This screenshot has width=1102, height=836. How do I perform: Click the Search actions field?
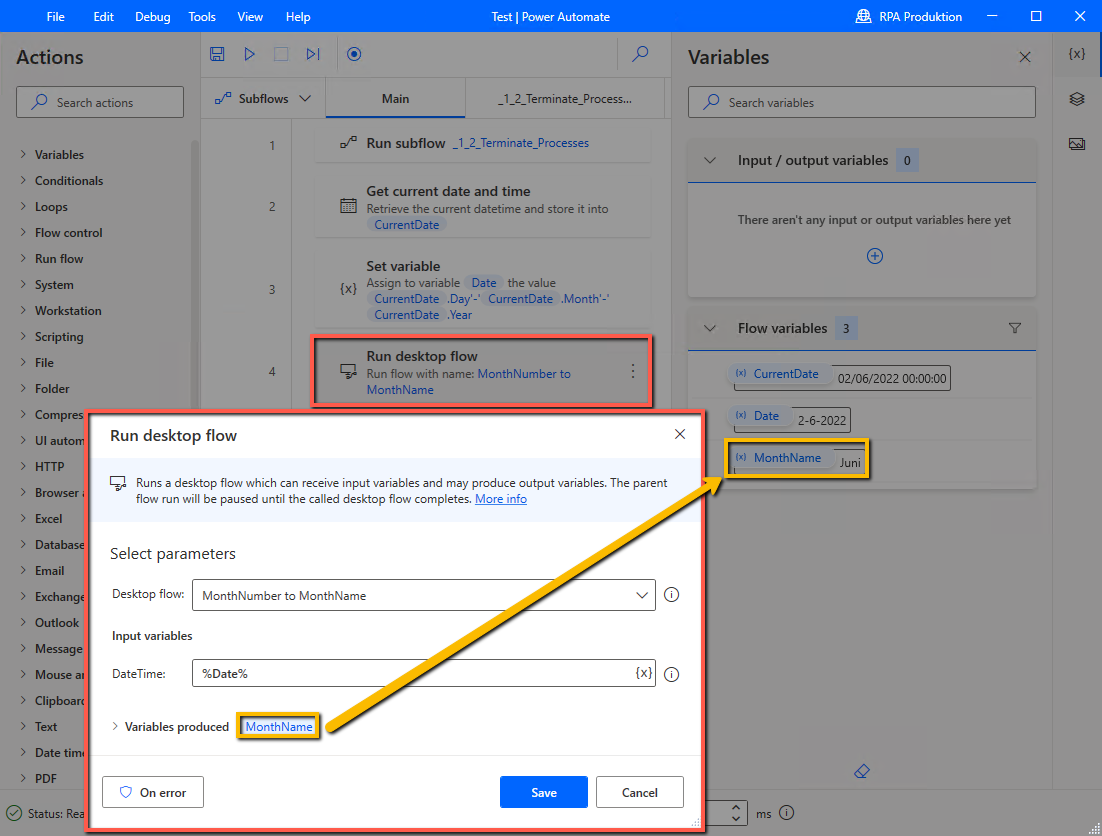pyautogui.click(x=100, y=103)
